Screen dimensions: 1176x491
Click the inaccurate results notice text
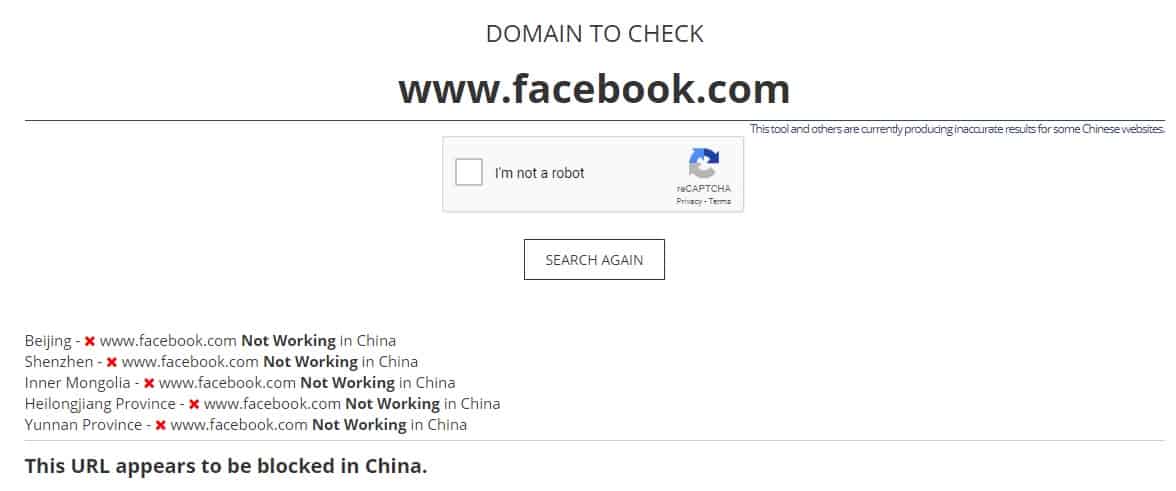(958, 129)
